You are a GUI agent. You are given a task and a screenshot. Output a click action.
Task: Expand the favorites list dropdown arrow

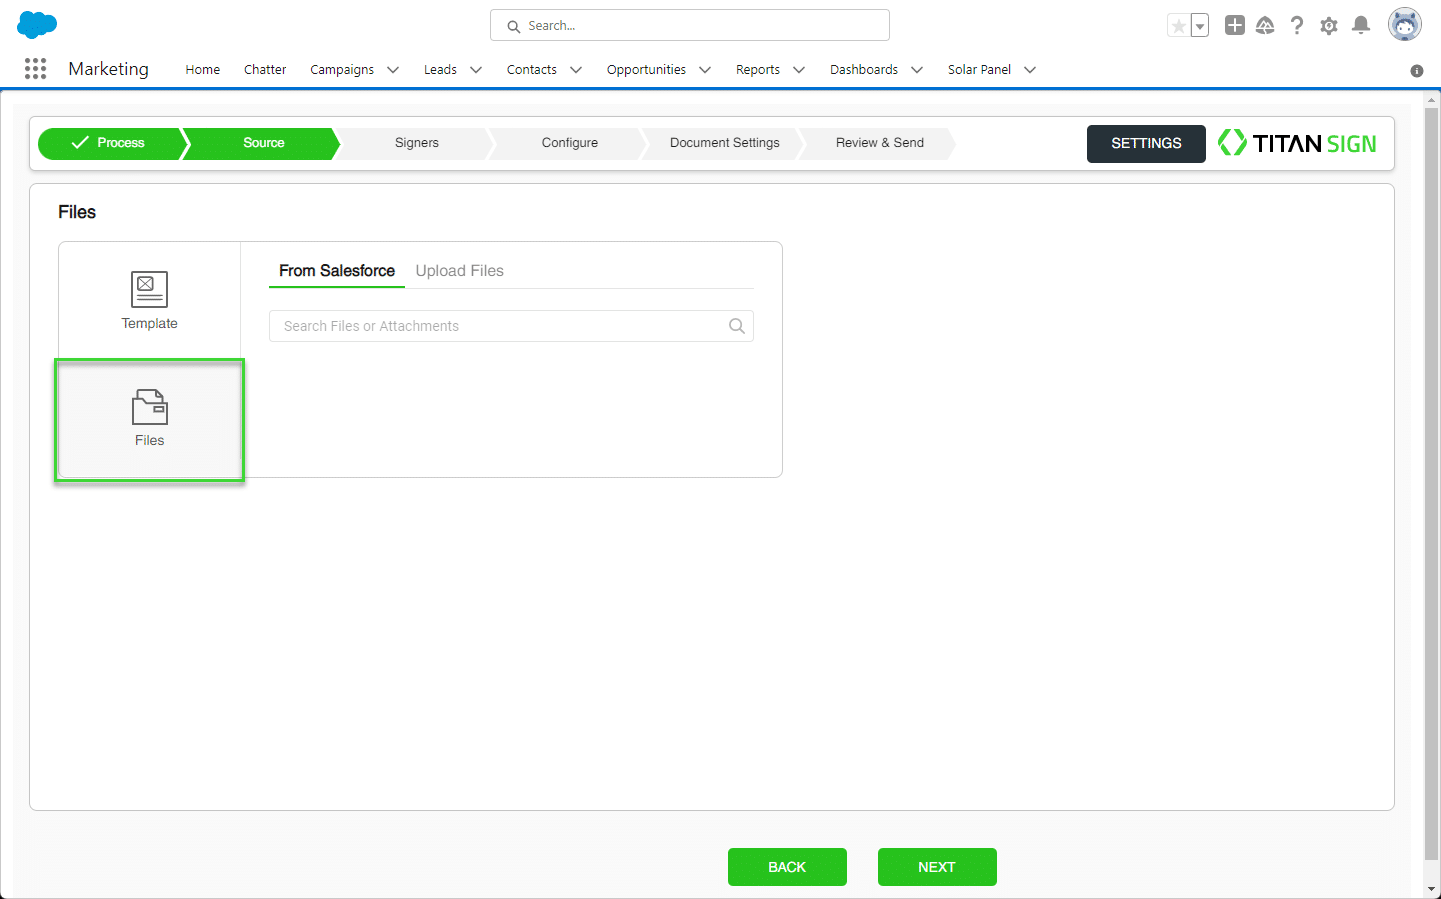pyautogui.click(x=1200, y=26)
